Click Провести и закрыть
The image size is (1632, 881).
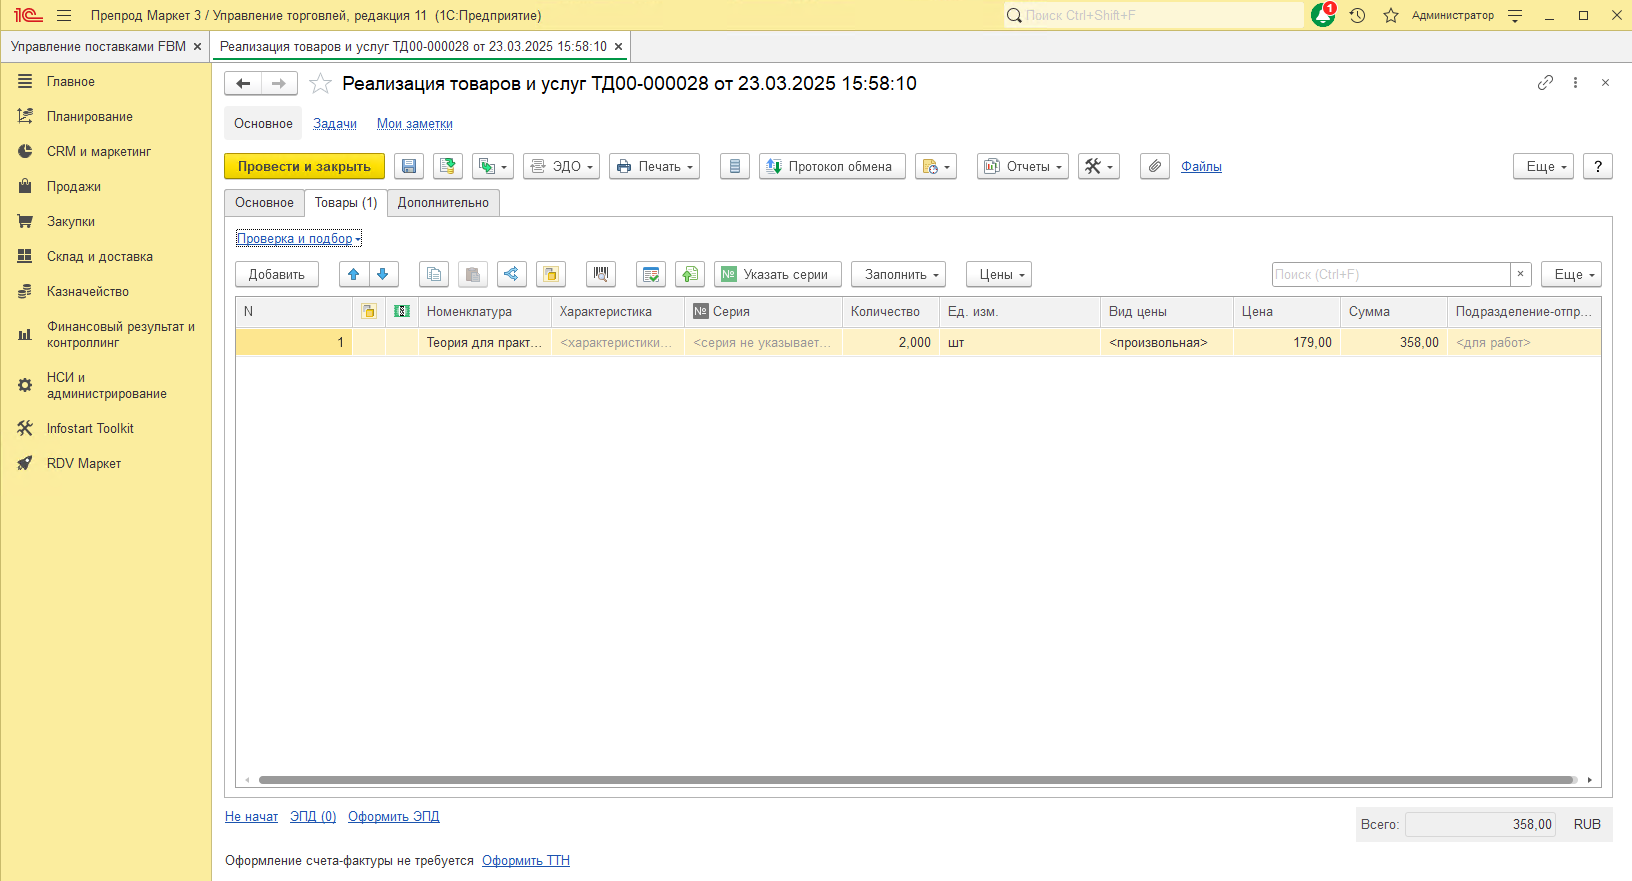[304, 166]
